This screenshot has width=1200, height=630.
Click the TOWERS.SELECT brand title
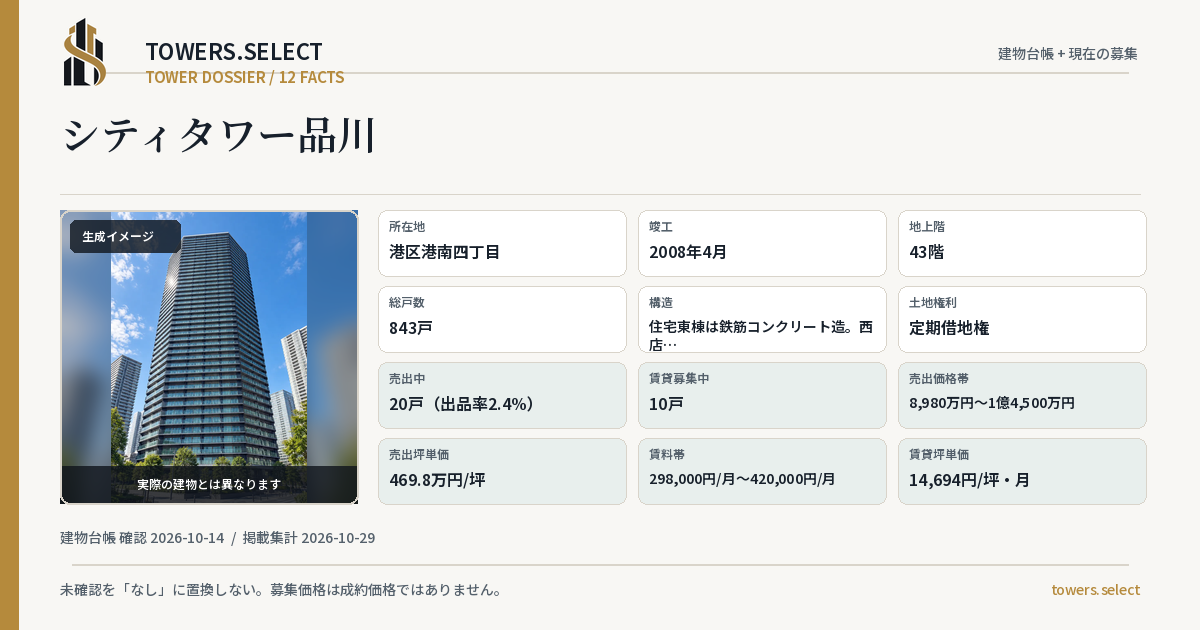click(x=234, y=52)
